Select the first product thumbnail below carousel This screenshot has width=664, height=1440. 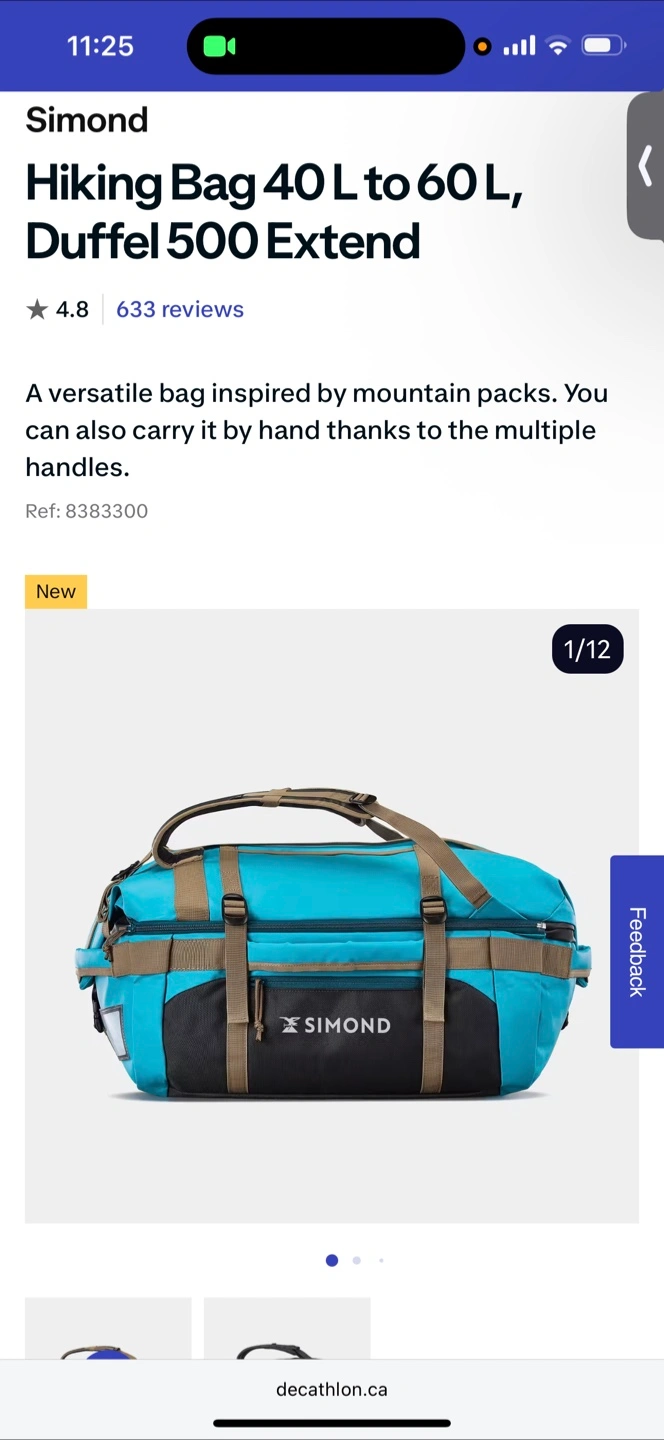coord(108,1328)
